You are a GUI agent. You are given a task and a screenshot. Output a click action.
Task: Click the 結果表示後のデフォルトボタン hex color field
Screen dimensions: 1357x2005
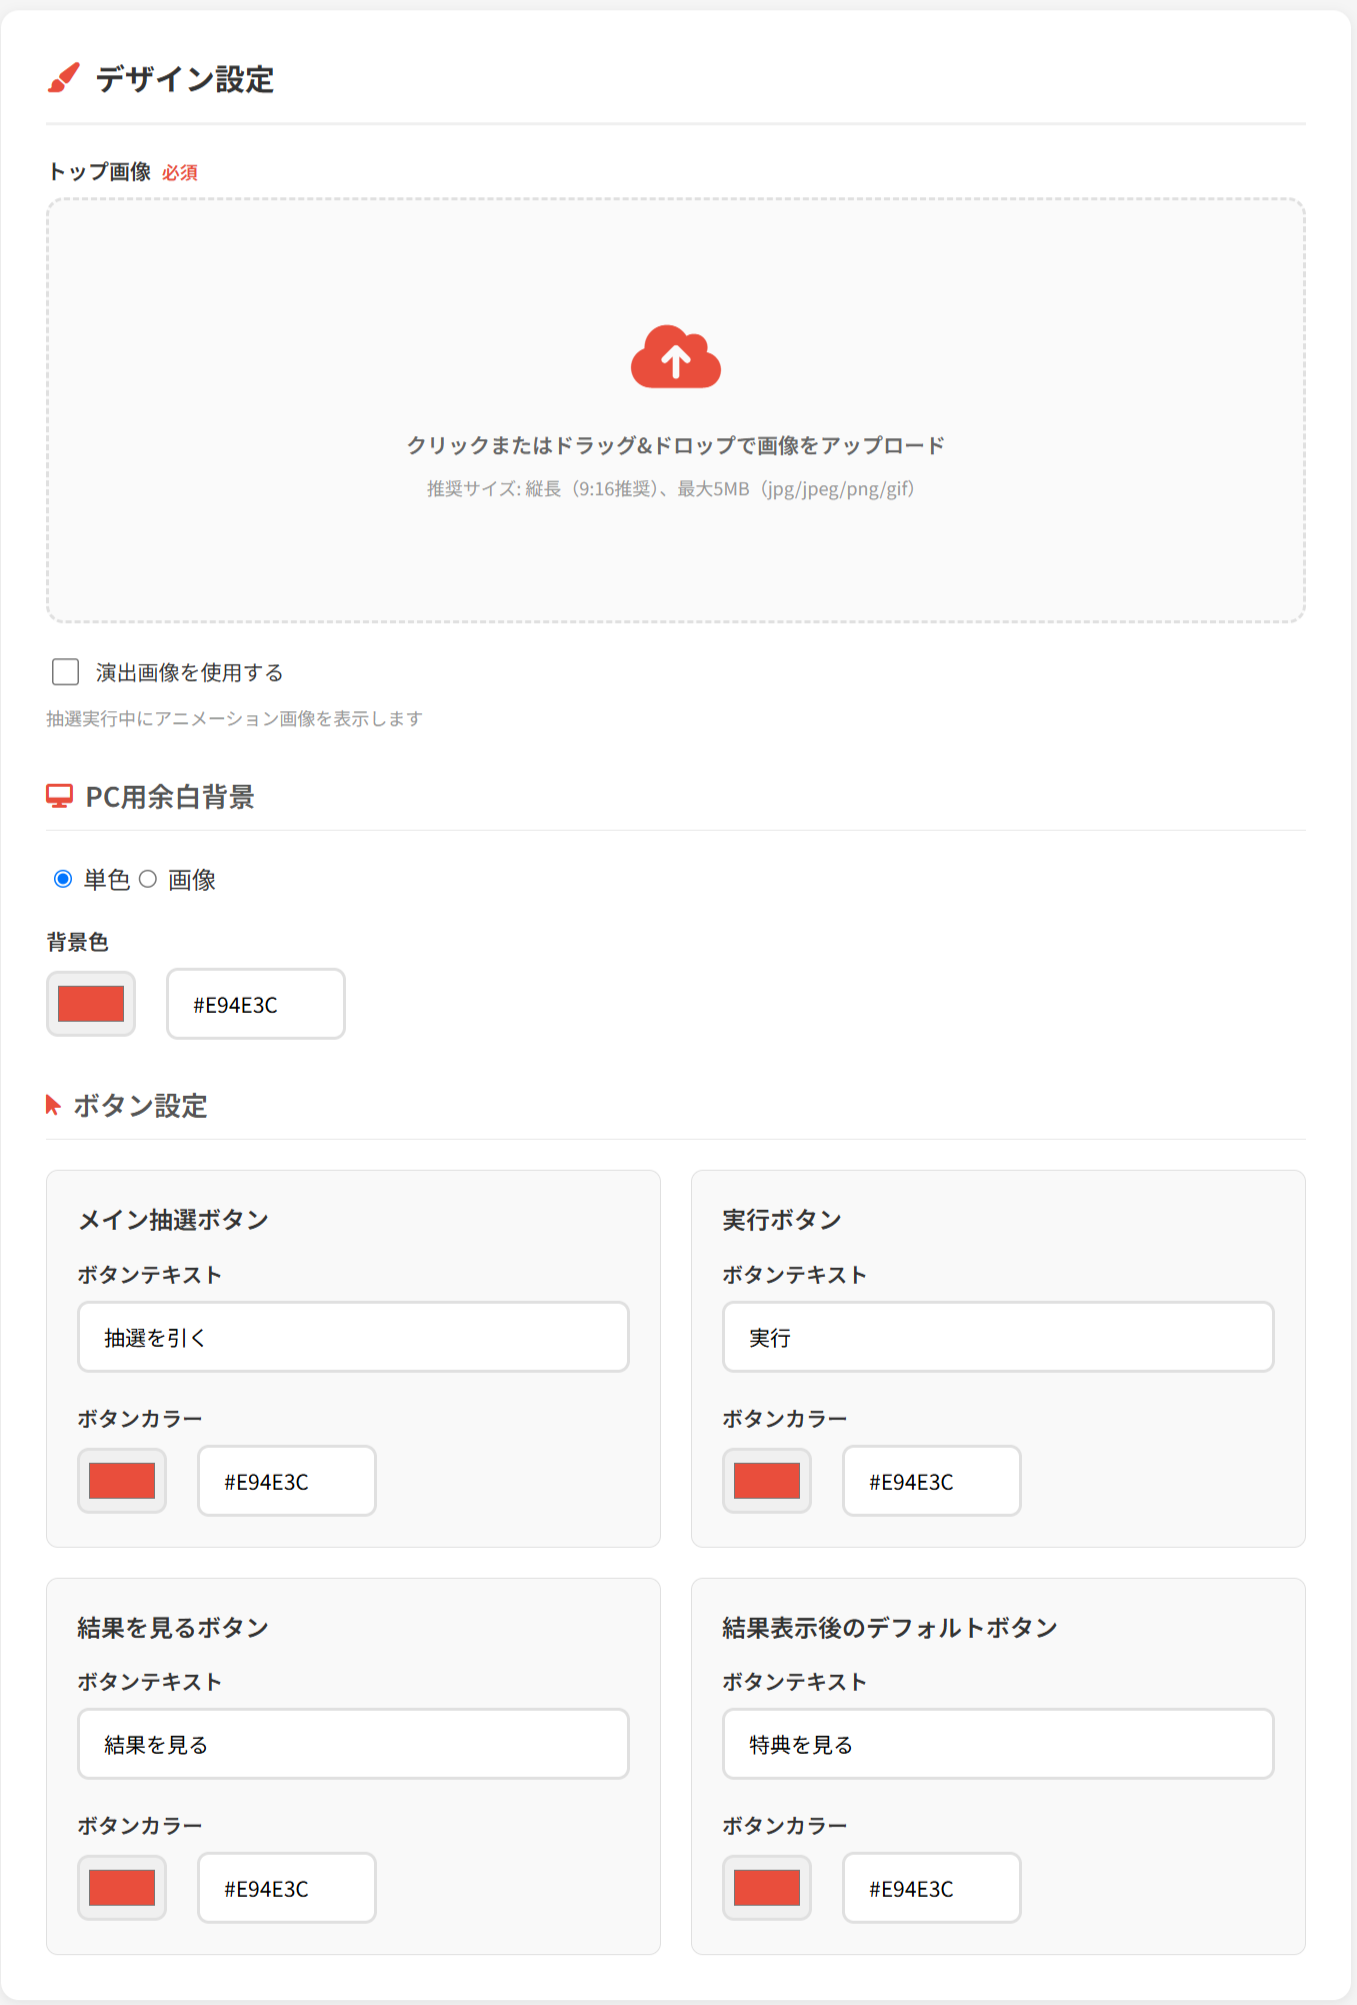[932, 1888]
